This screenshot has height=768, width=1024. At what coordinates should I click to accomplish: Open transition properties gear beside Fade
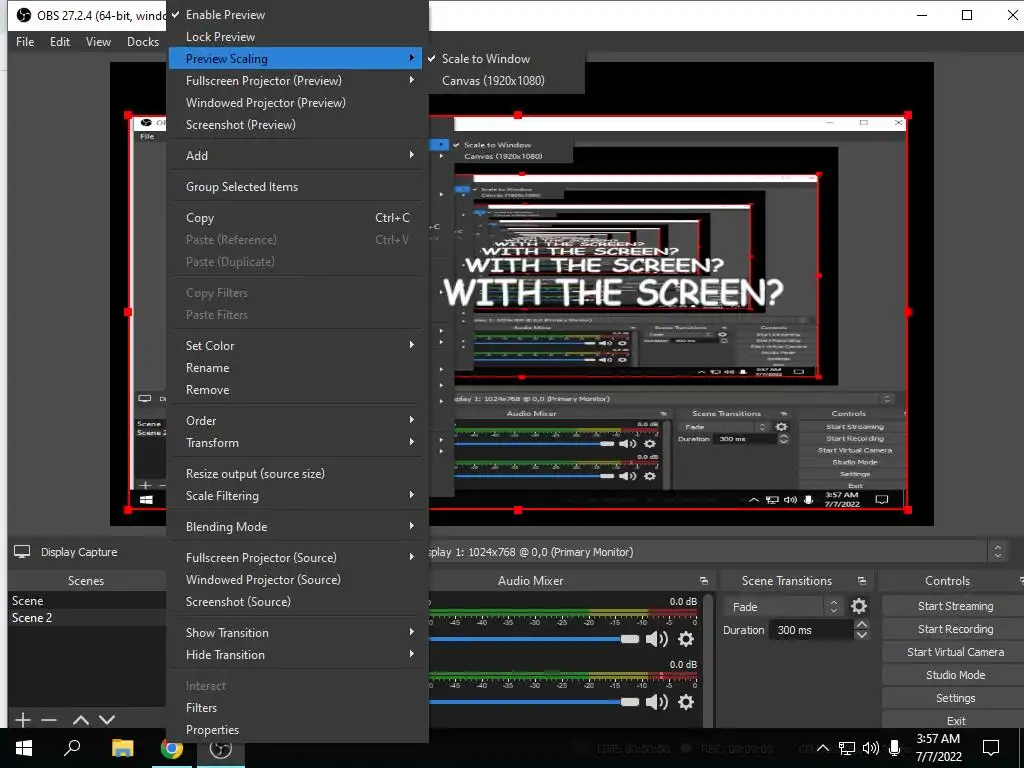(859, 607)
